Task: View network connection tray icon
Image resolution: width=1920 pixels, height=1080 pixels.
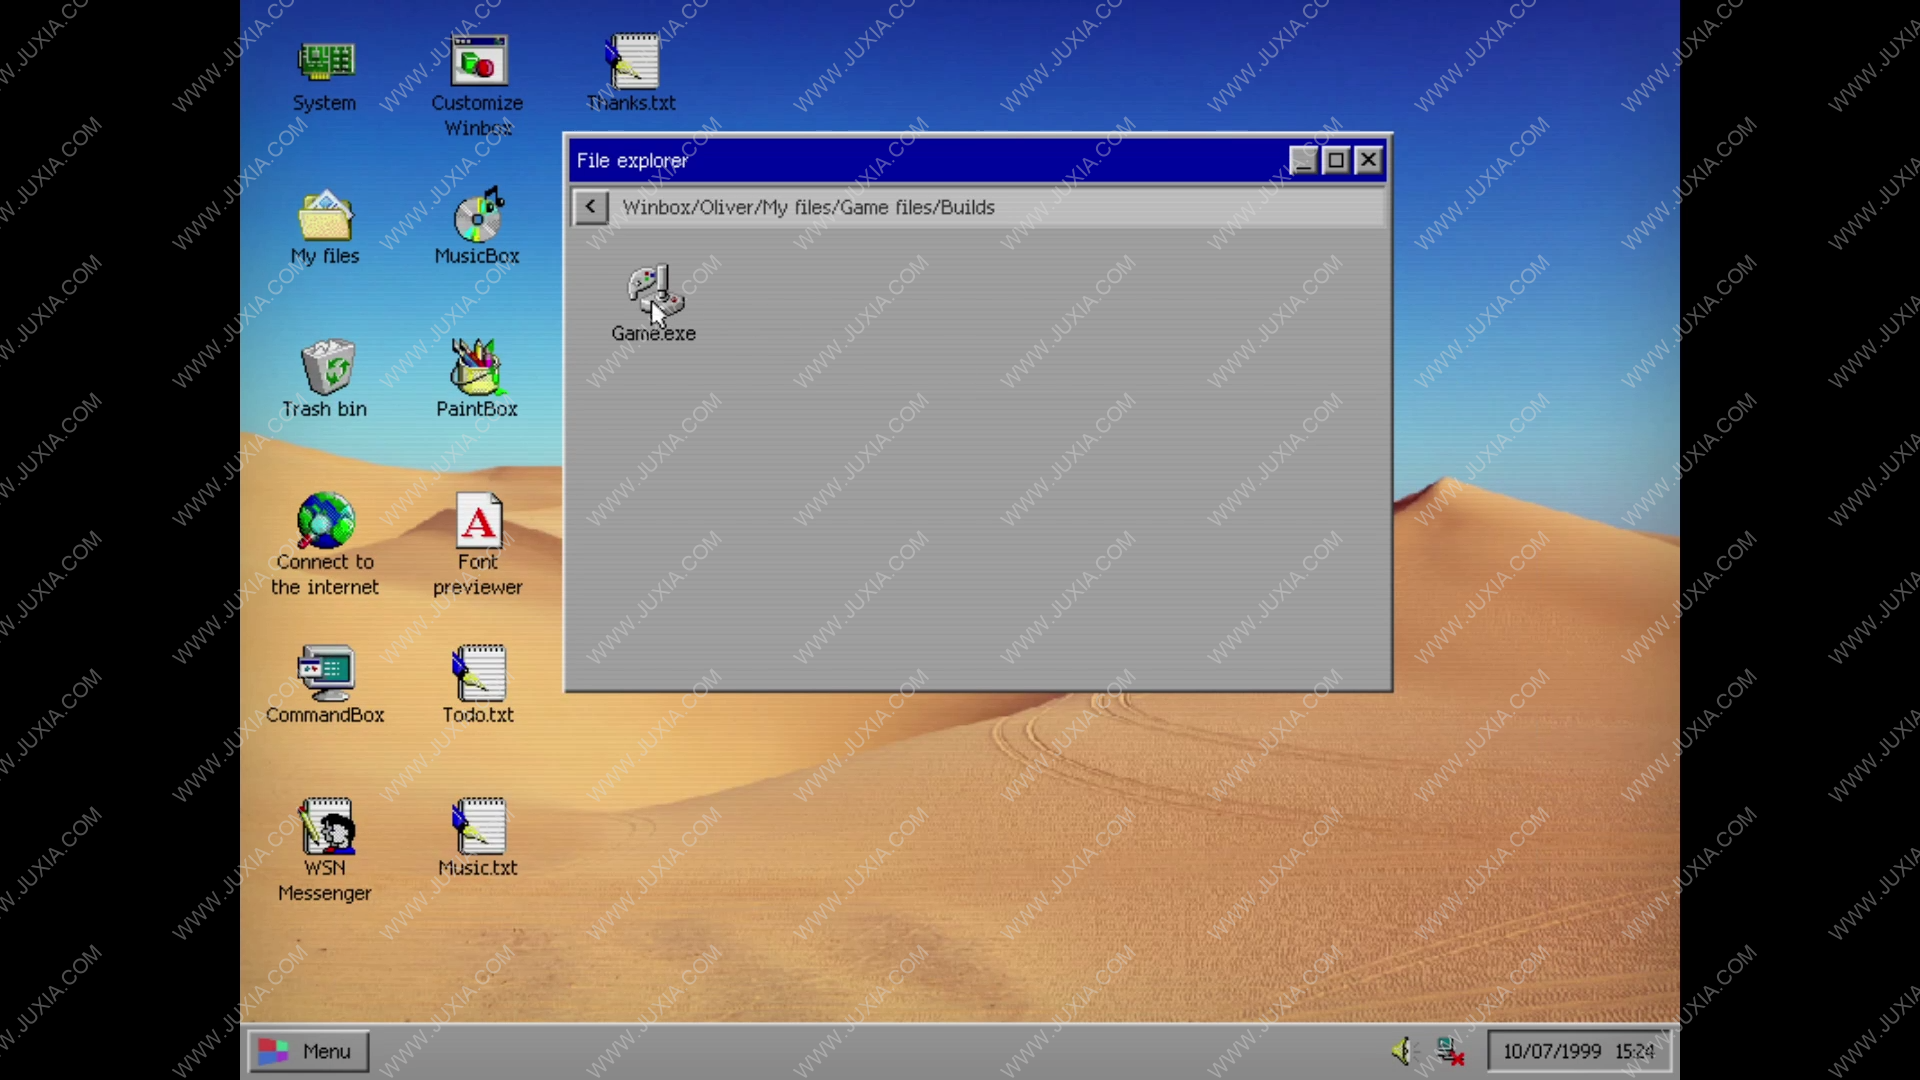Action: 1445,1051
